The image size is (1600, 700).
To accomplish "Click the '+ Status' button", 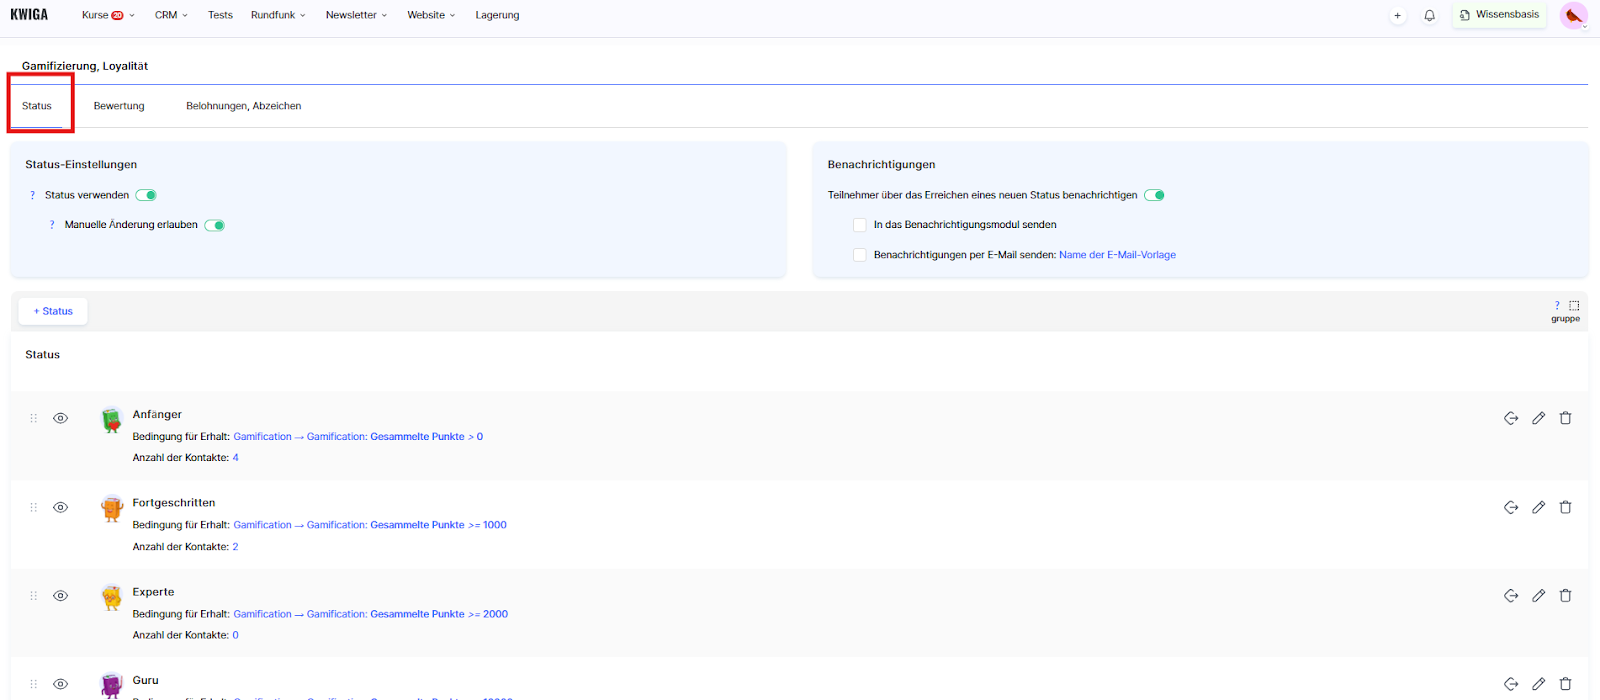I will [x=53, y=311].
